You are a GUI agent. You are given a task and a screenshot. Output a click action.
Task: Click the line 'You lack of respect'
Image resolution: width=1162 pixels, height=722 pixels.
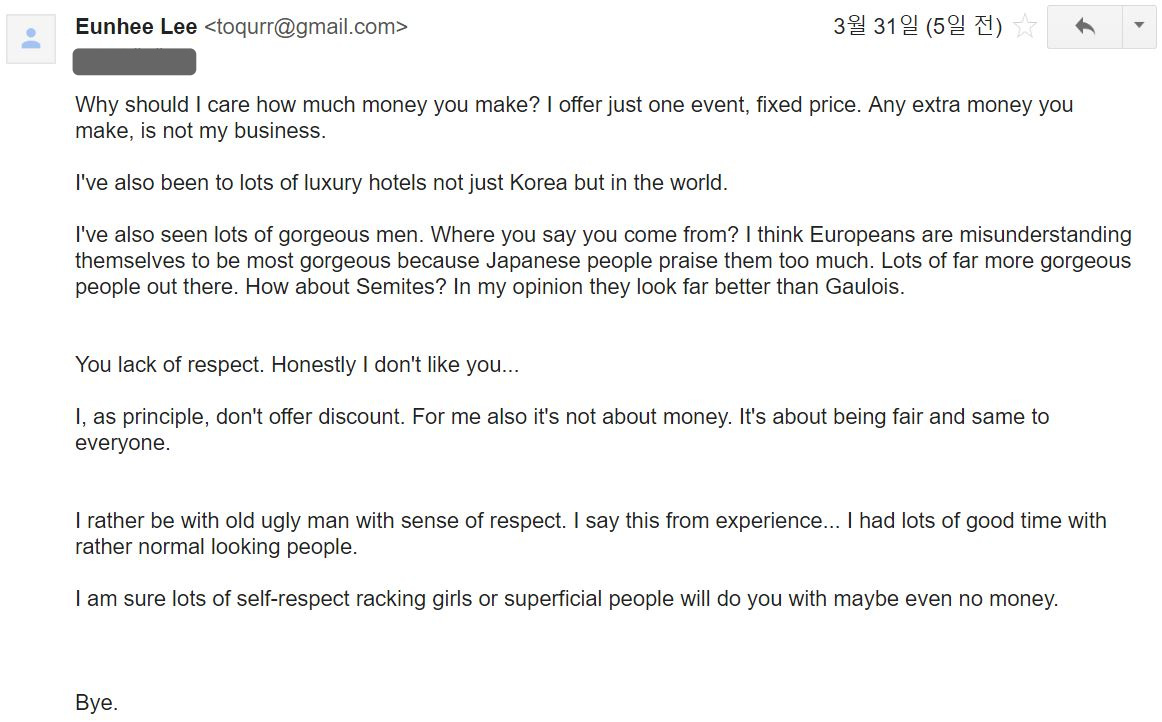297,365
